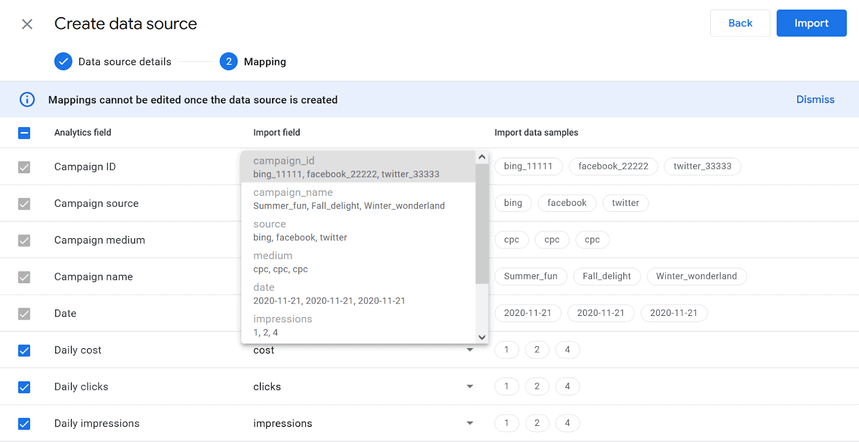Viewport: 859px width, 442px height.
Task: Uncheck the Daily impressions checkbox
Action: (x=24, y=424)
